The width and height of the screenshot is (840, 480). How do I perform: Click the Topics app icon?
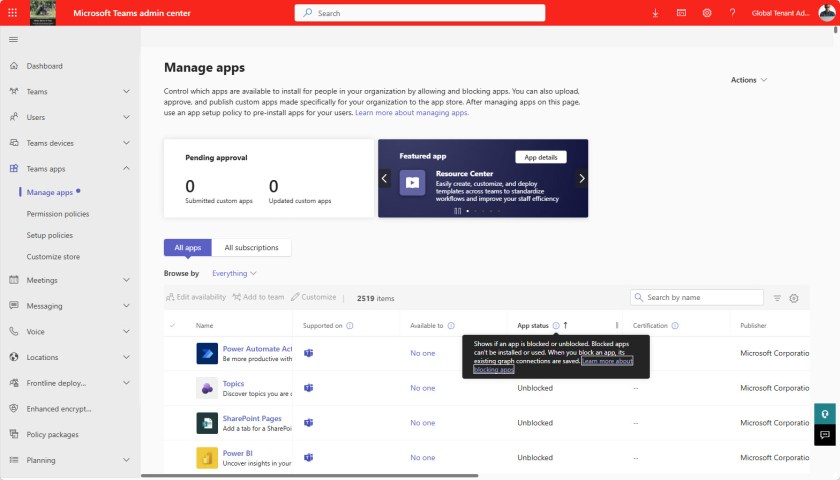[x=207, y=388]
